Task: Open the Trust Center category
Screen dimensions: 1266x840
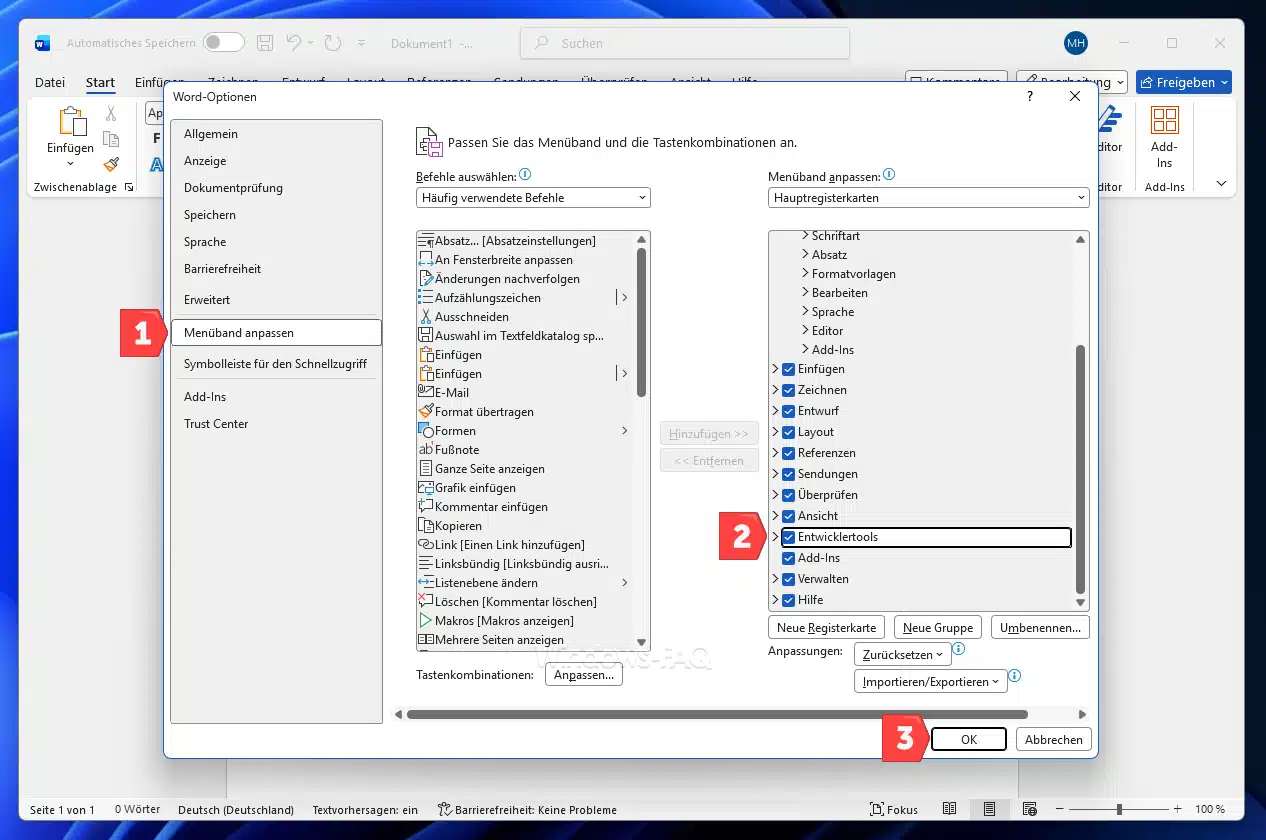Action: pyautogui.click(x=216, y=424)
